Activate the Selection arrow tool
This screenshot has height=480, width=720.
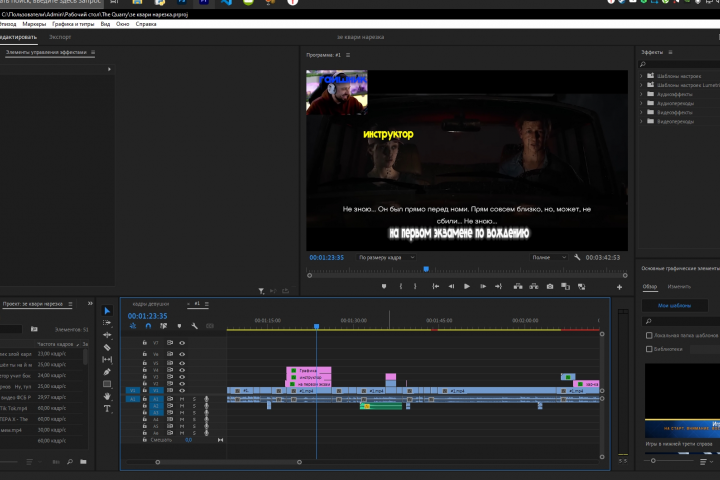pos(107,311)
